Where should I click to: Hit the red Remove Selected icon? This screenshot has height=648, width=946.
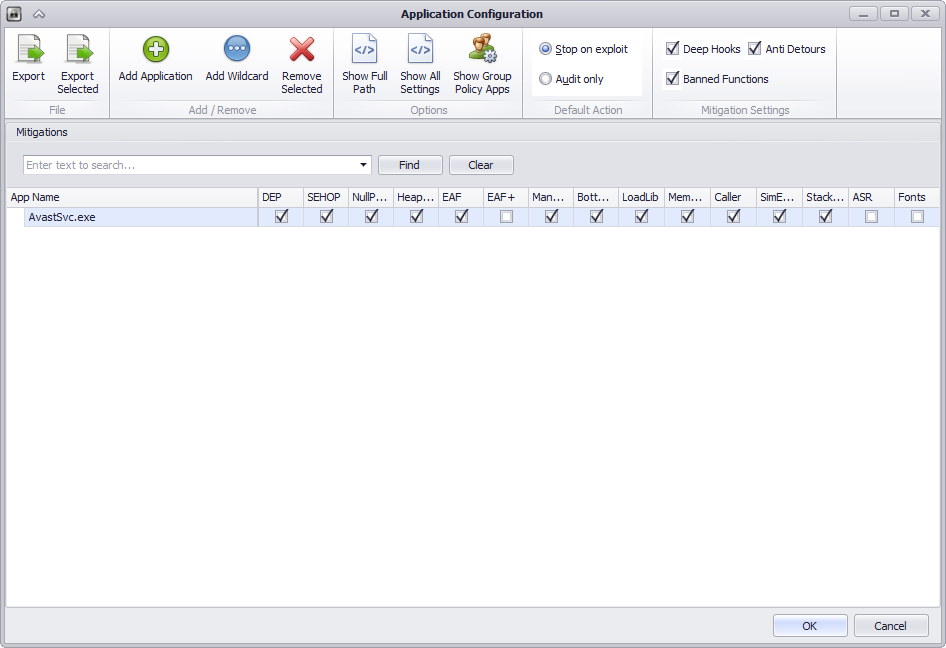301,50
